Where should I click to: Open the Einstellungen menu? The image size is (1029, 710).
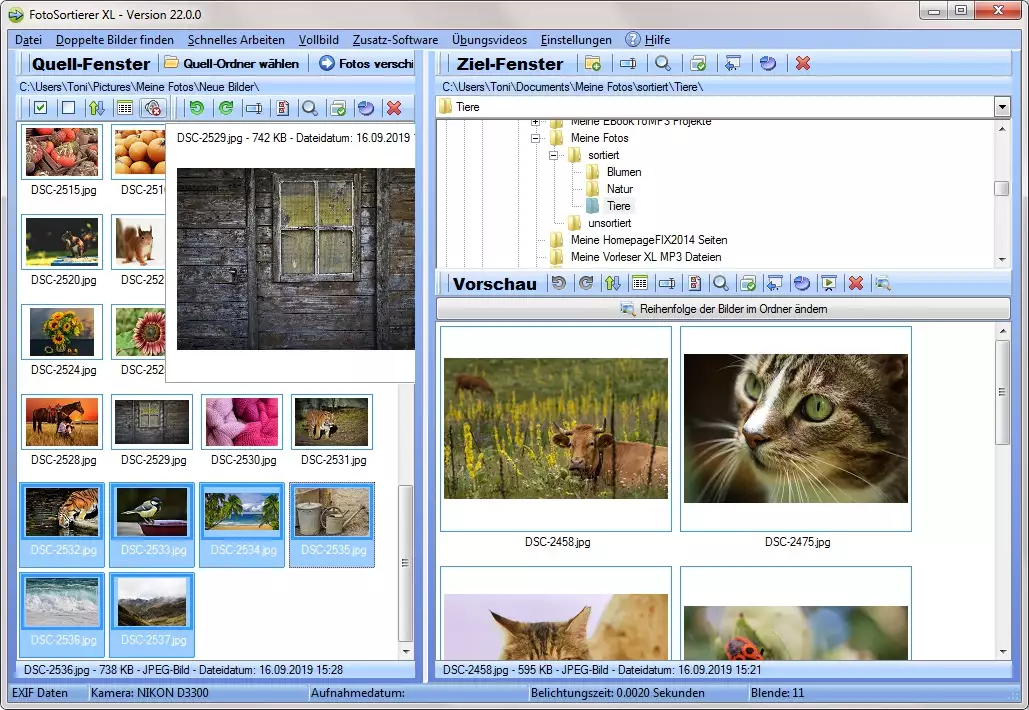(x=576, y=40)
